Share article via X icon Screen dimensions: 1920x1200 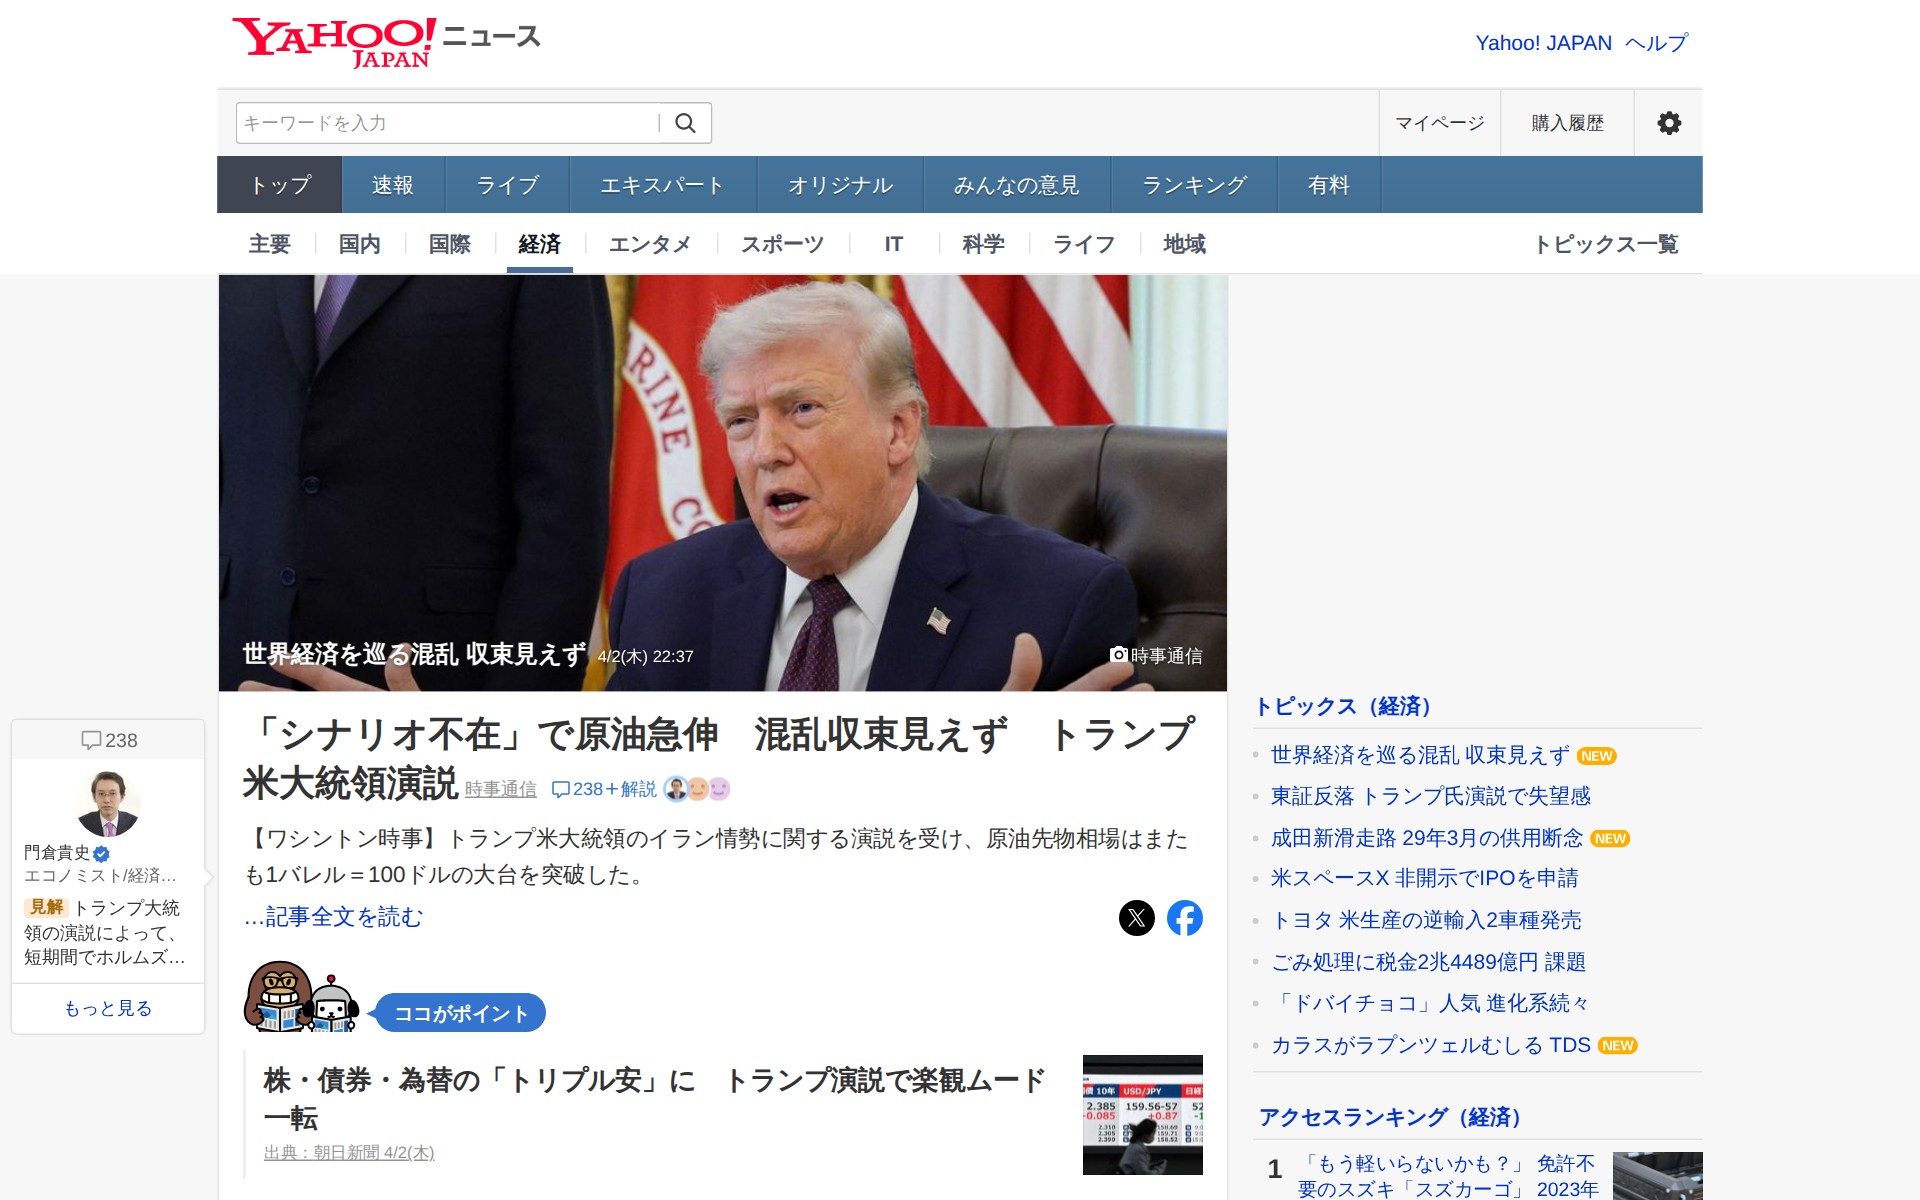tap(1136, 918)
